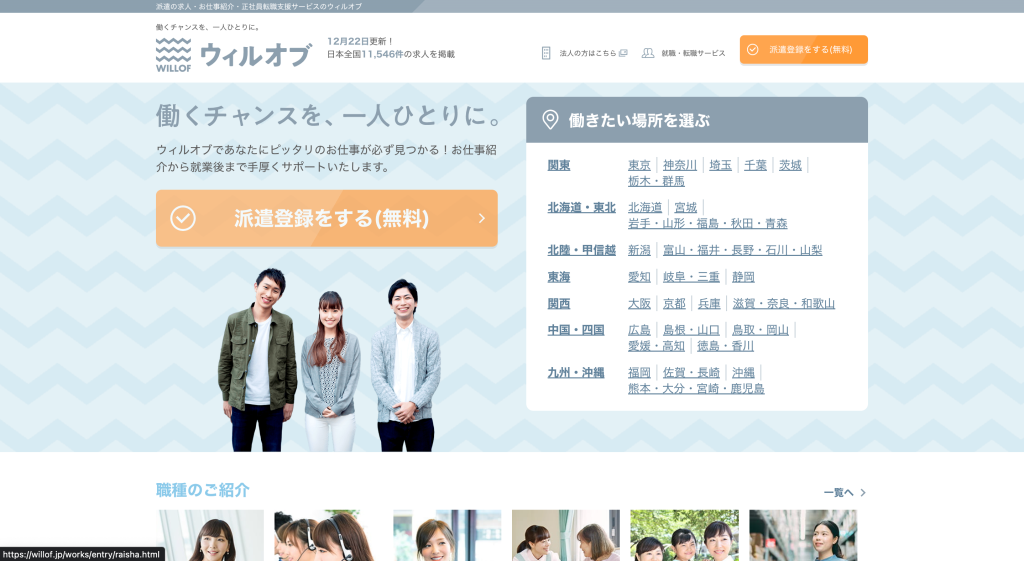This screenshot has height=561, width=1024.
Task: Select 北海道 prefecture link
Action: coord(645,207)
